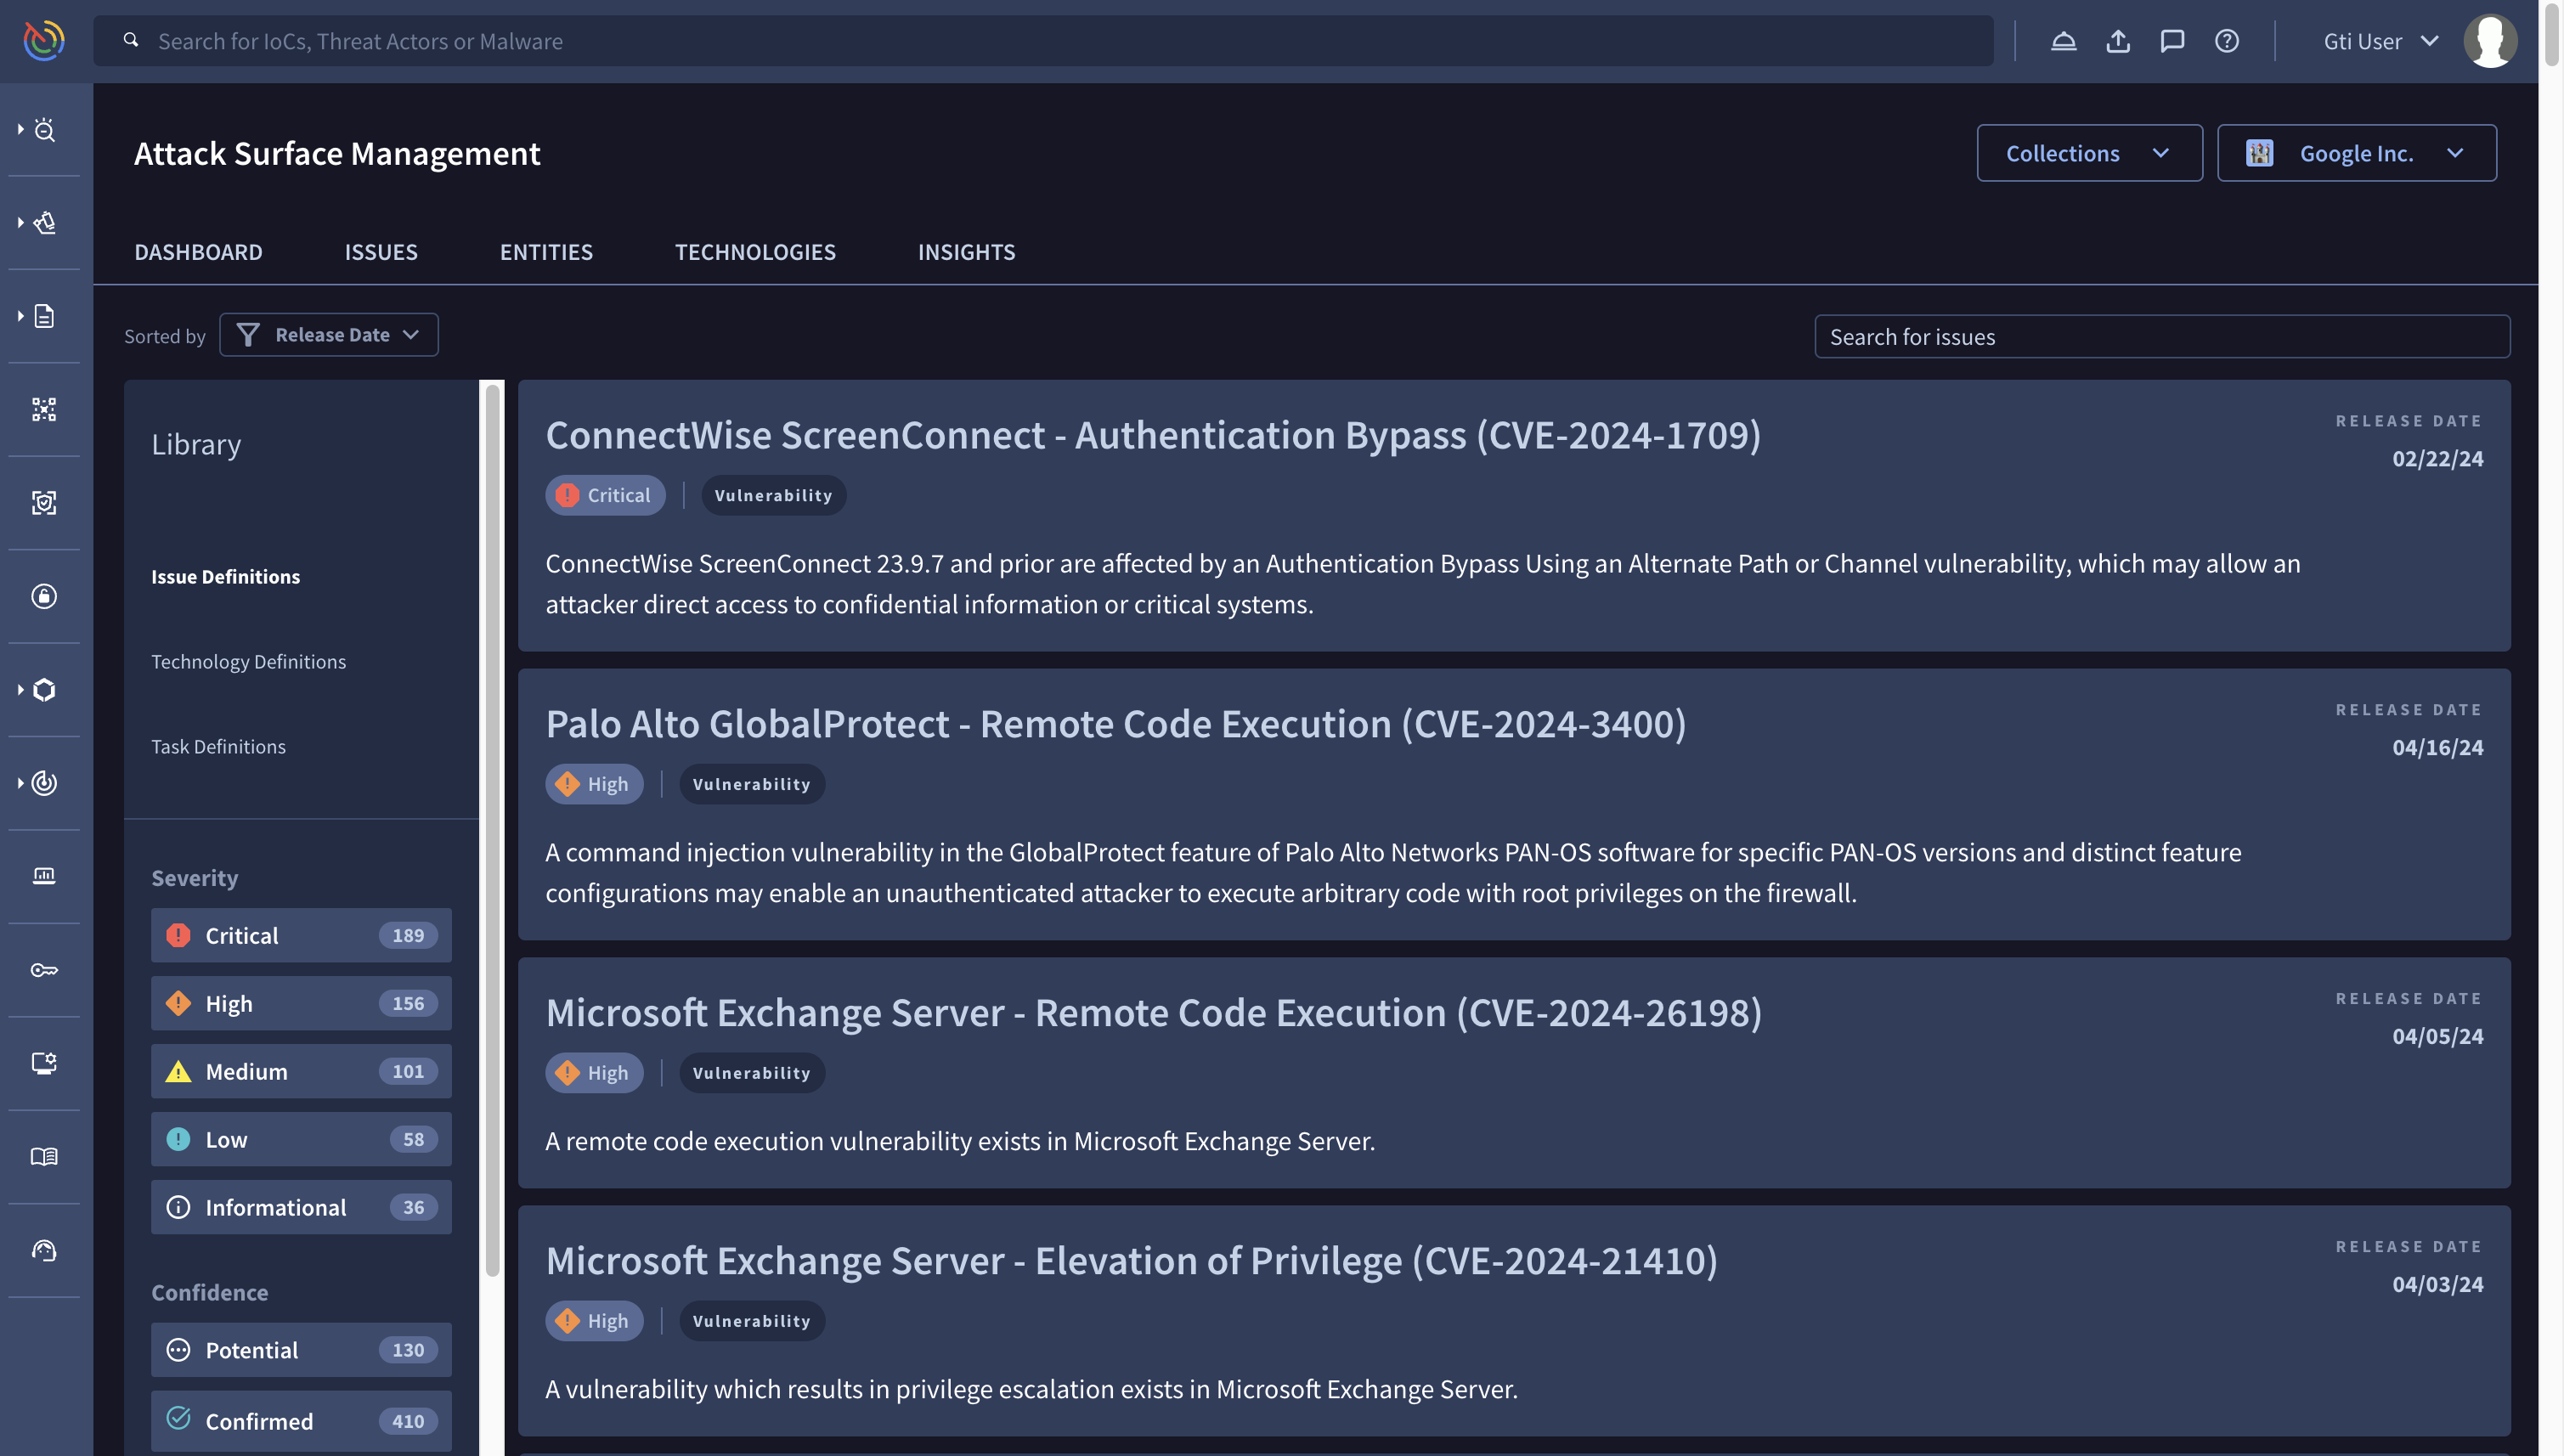Click the magnifier icon in IoC search
Viewport: 2564px width, 1456px height.
point(131,40)
